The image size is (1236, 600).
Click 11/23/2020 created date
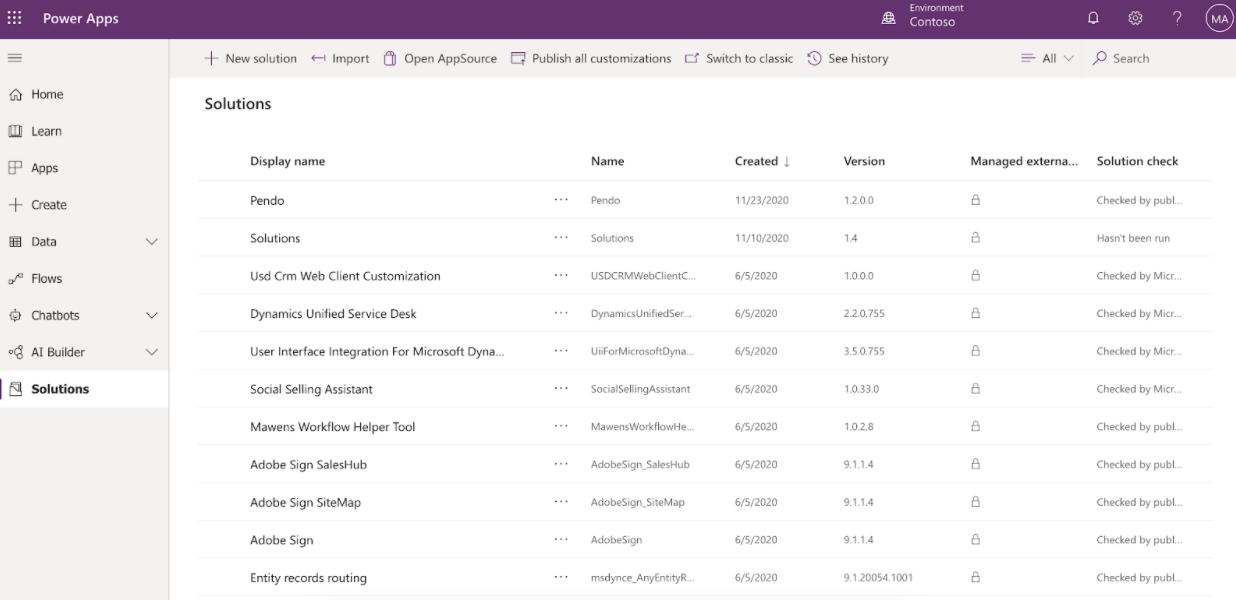tap(762, 201)
